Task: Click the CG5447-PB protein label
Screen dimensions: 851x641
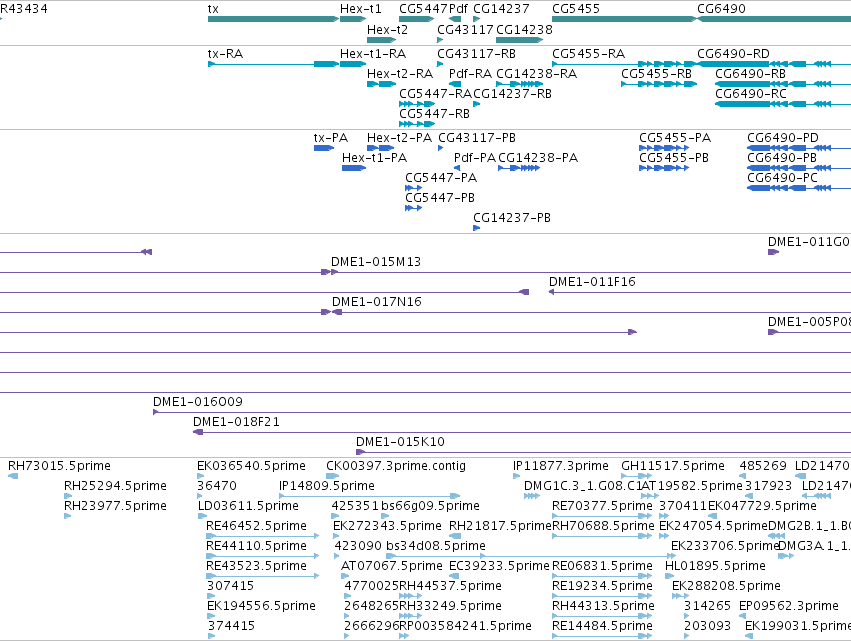Action: [x=440, y=198]
